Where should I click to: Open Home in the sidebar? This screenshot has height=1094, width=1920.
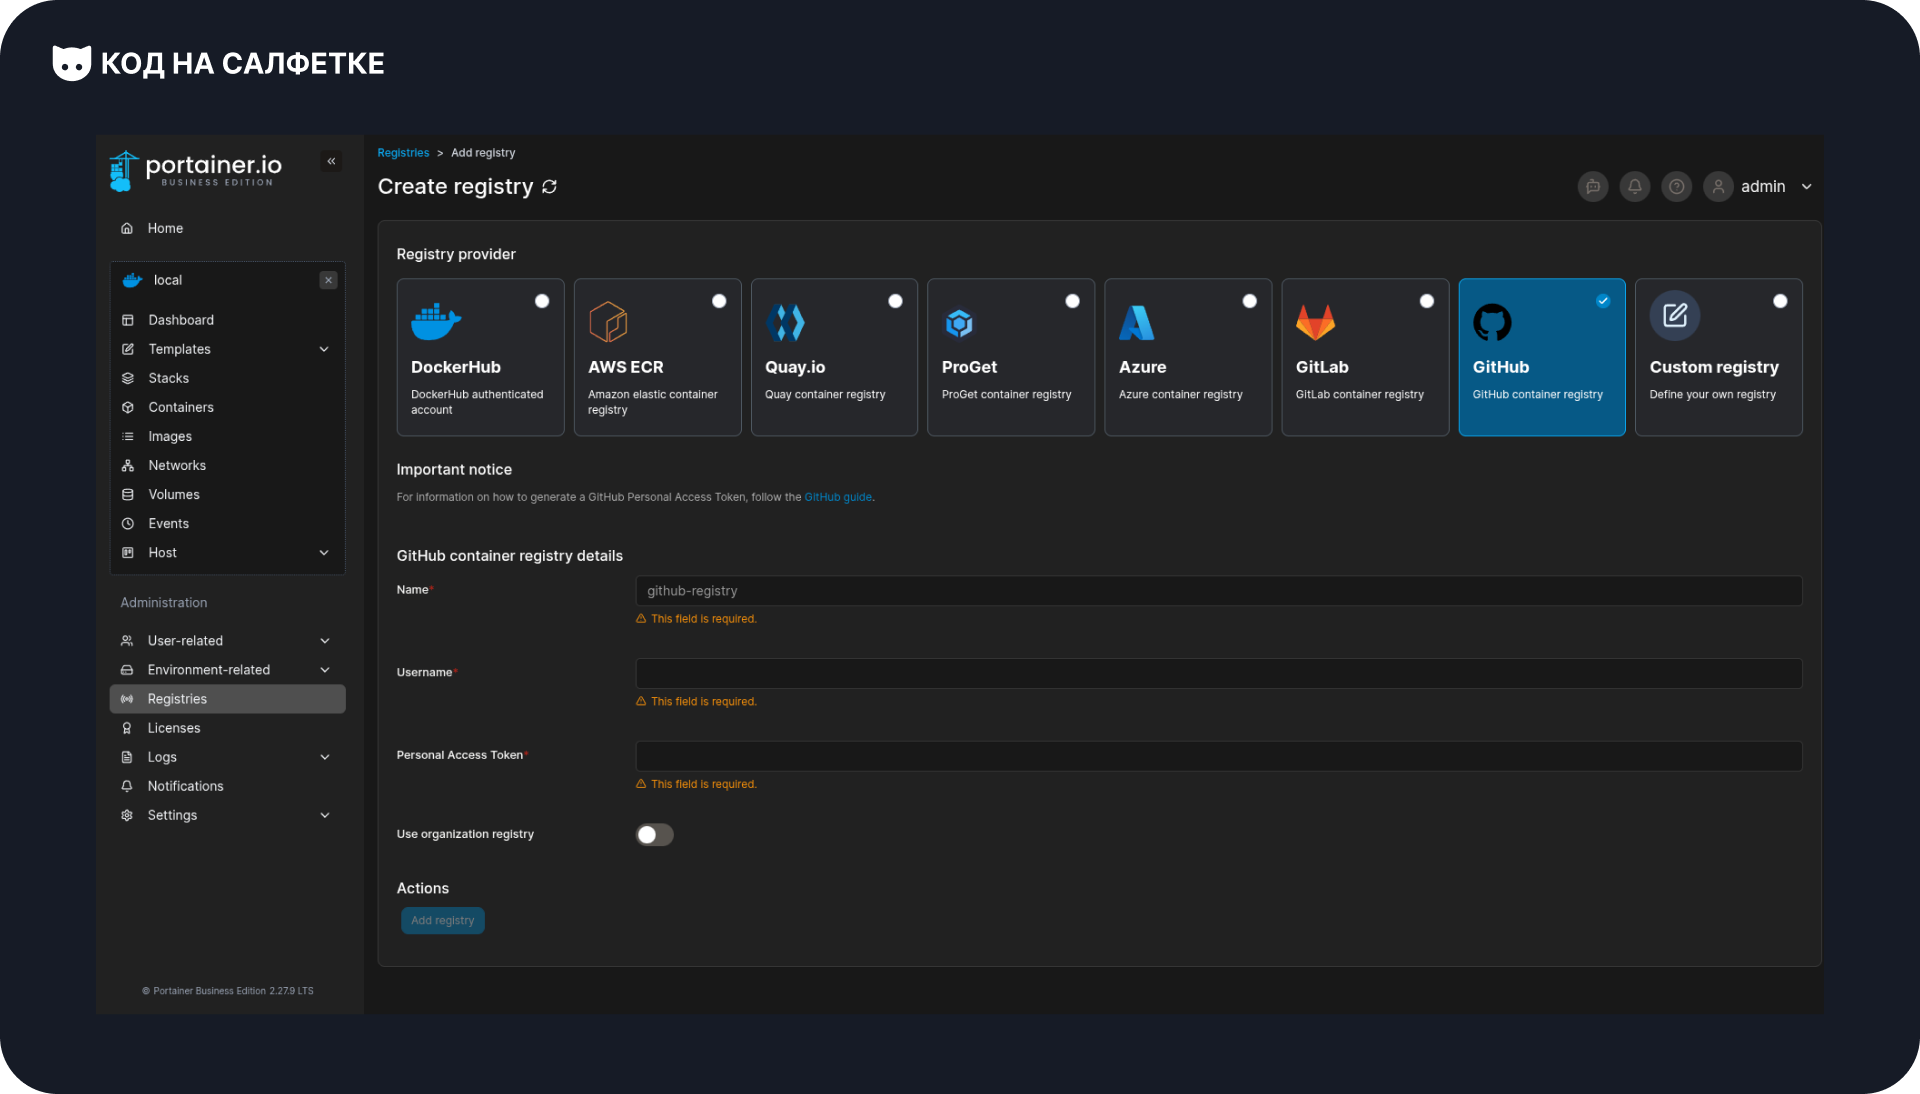click(x=227, y=229)
